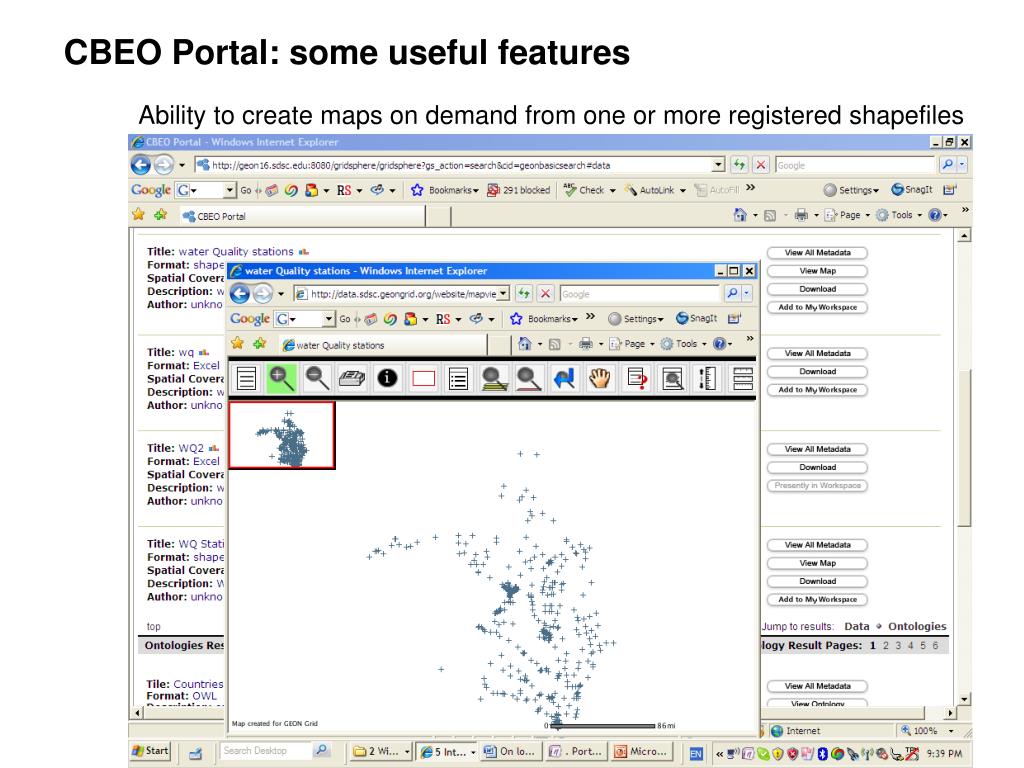The image size is (1024, 768).
Task: Click SnagIt icon in CBEO Portal Google toolbar
Action: click(x=912, y=189)
